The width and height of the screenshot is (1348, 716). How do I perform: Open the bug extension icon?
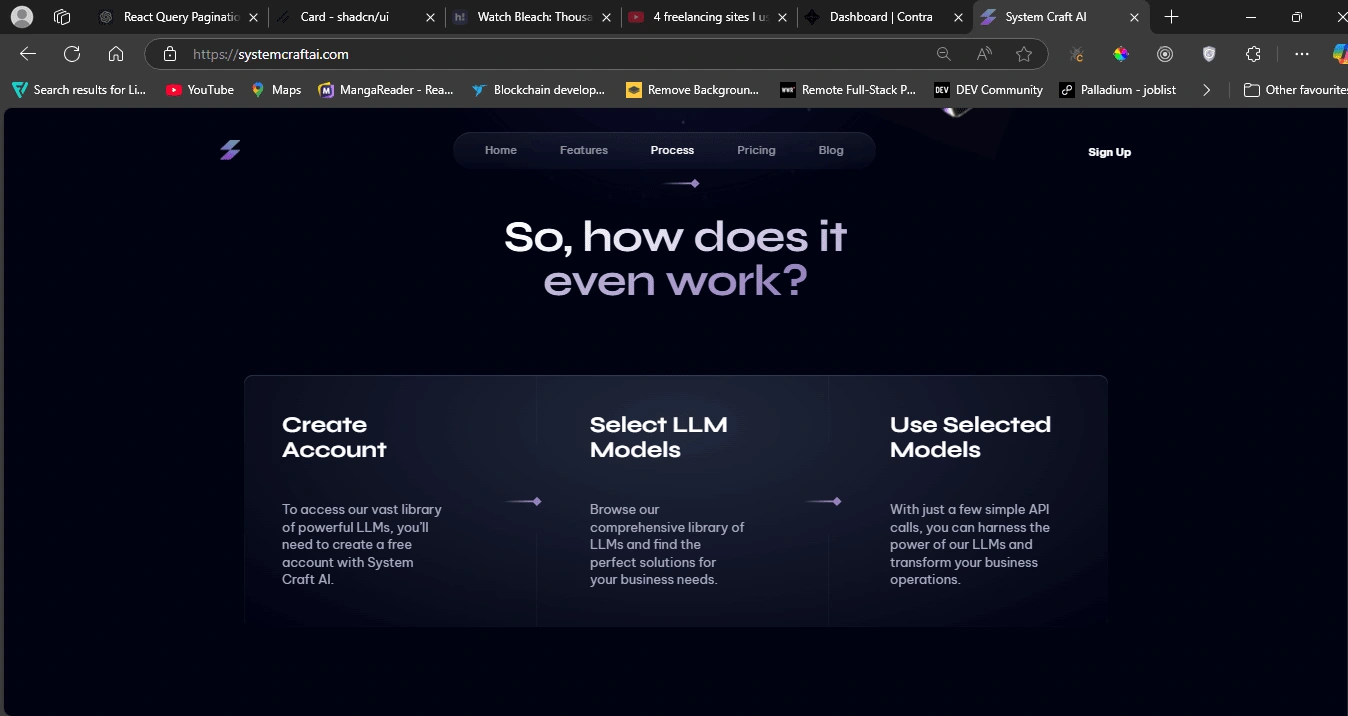(1077, 54)
